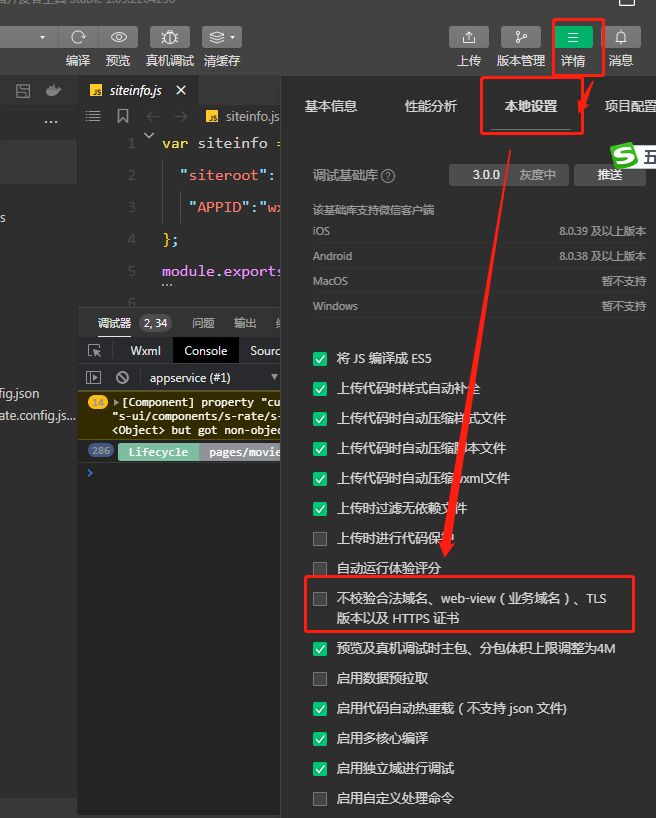Switch to 基本信息 tab

pos(331,106)
